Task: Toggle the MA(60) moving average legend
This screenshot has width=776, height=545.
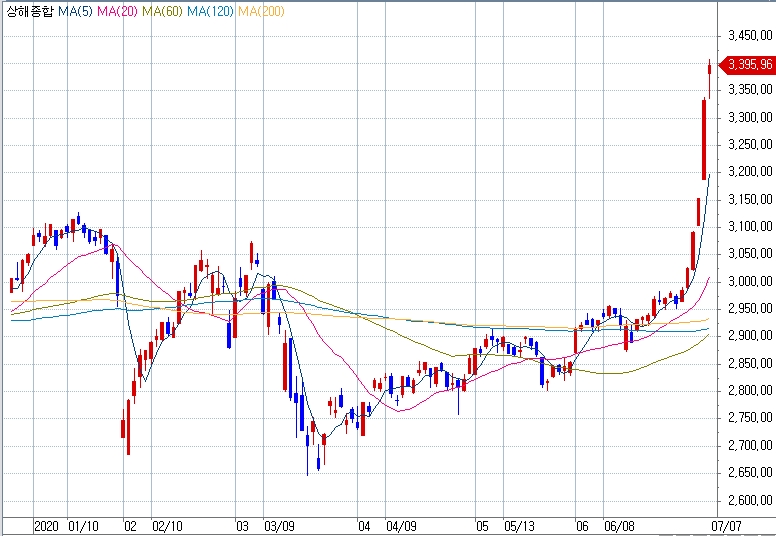Action: [x=163, y=10]
